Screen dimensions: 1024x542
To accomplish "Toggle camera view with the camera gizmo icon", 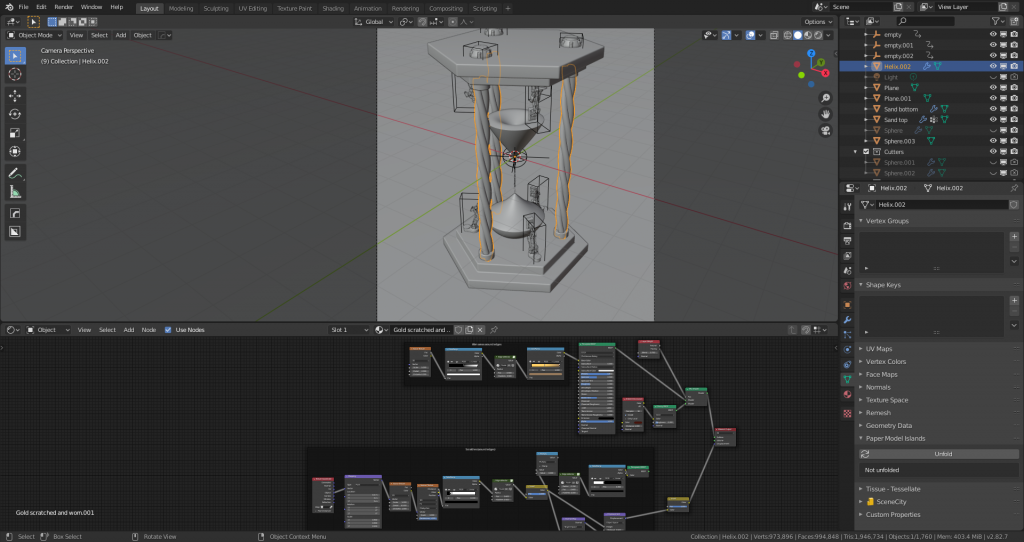I will (x=826, y=130).
